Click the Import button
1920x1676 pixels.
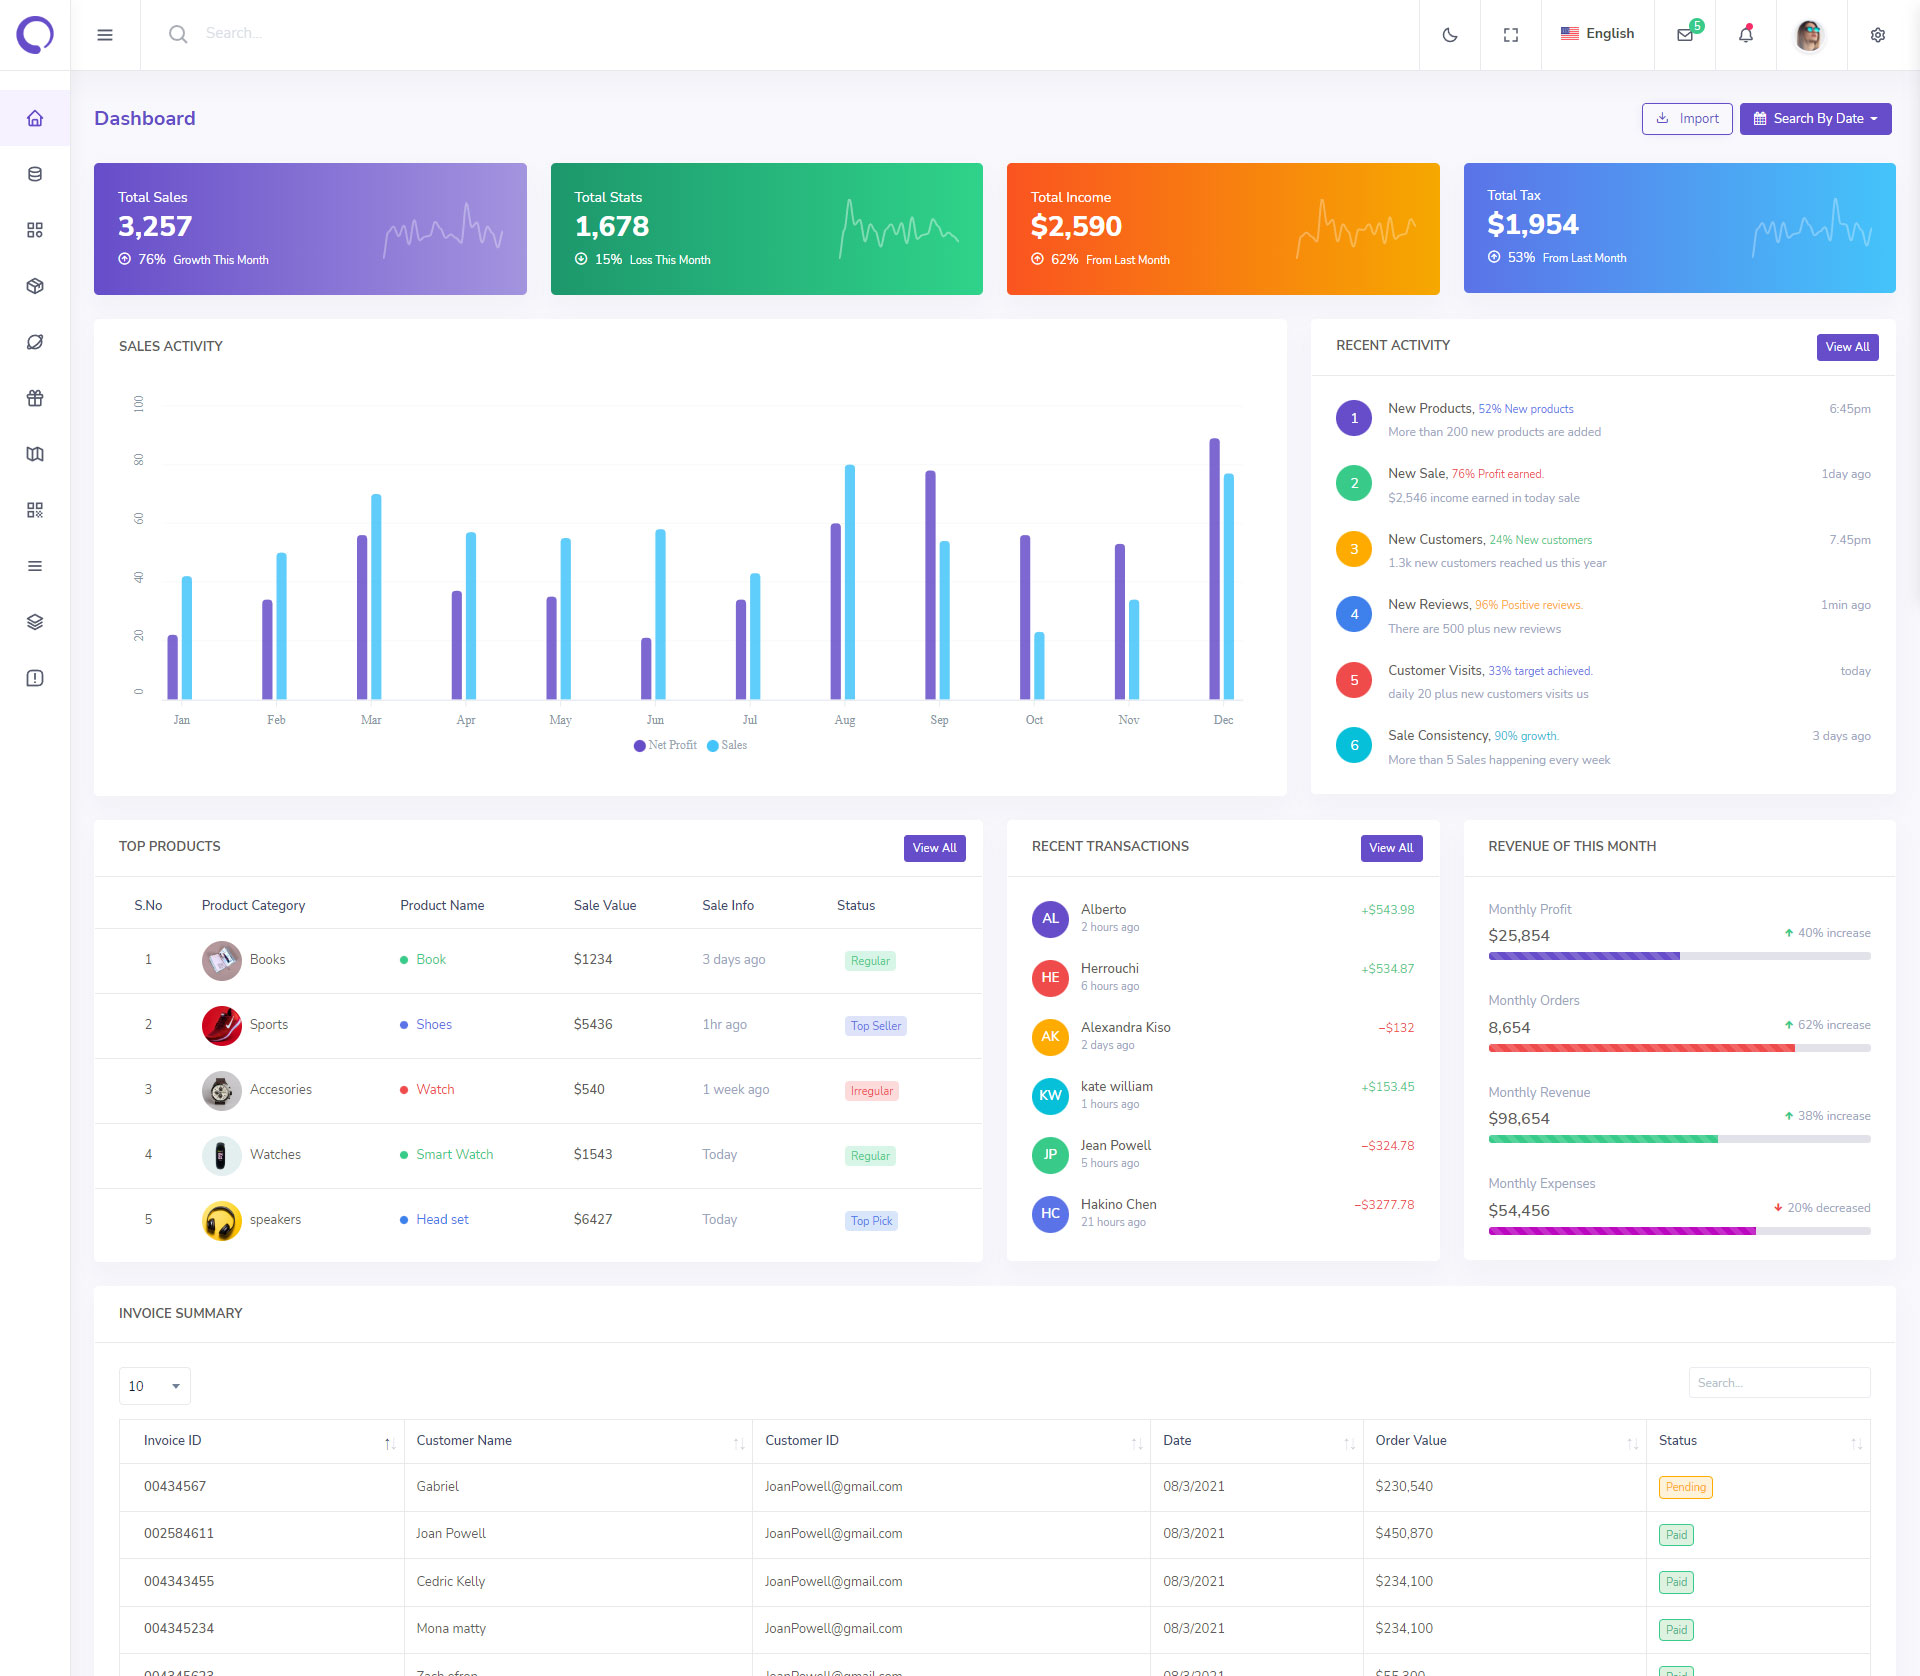pyautogui.click(x=1687, y=118)
